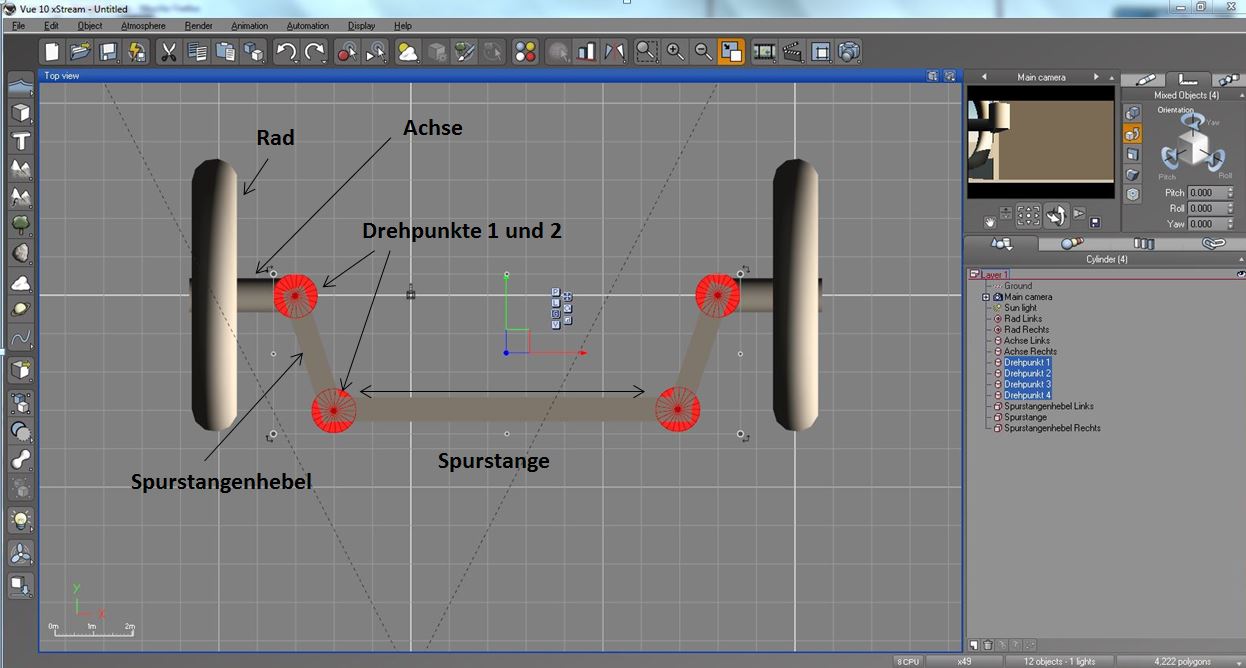Screen dimensions: 1246x668
Task: Save the scene with floppy disk icon
Action: [x=108, y=52]
